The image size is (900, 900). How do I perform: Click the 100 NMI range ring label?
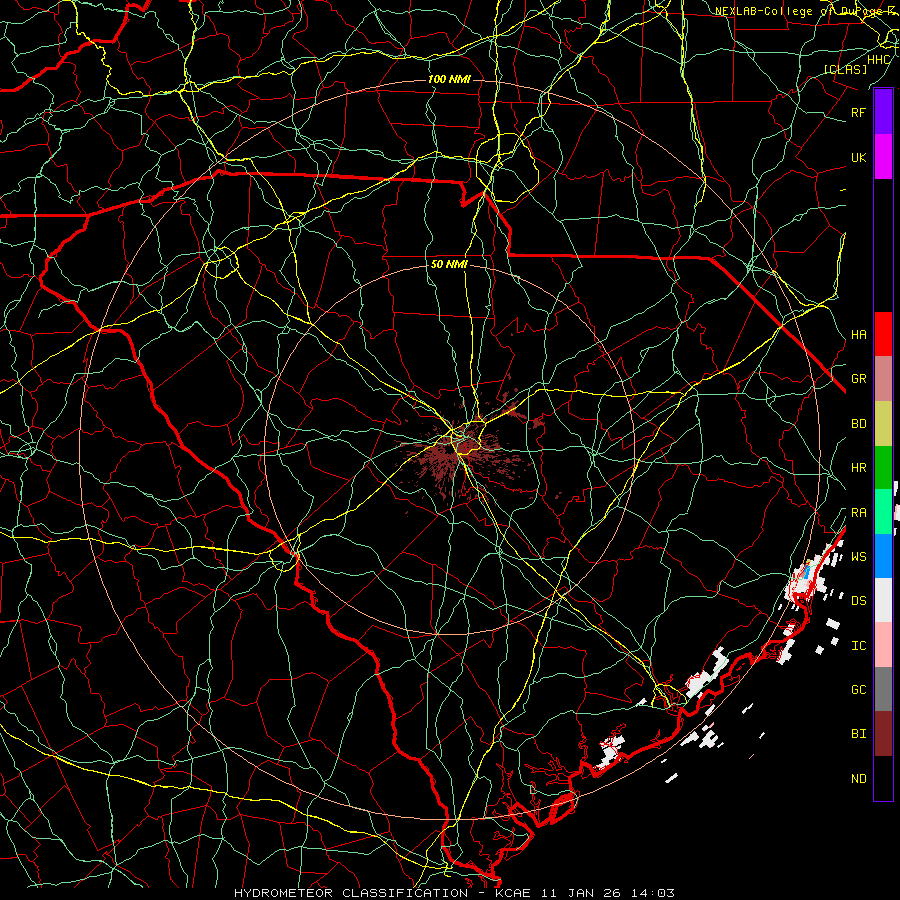(449, 79)
